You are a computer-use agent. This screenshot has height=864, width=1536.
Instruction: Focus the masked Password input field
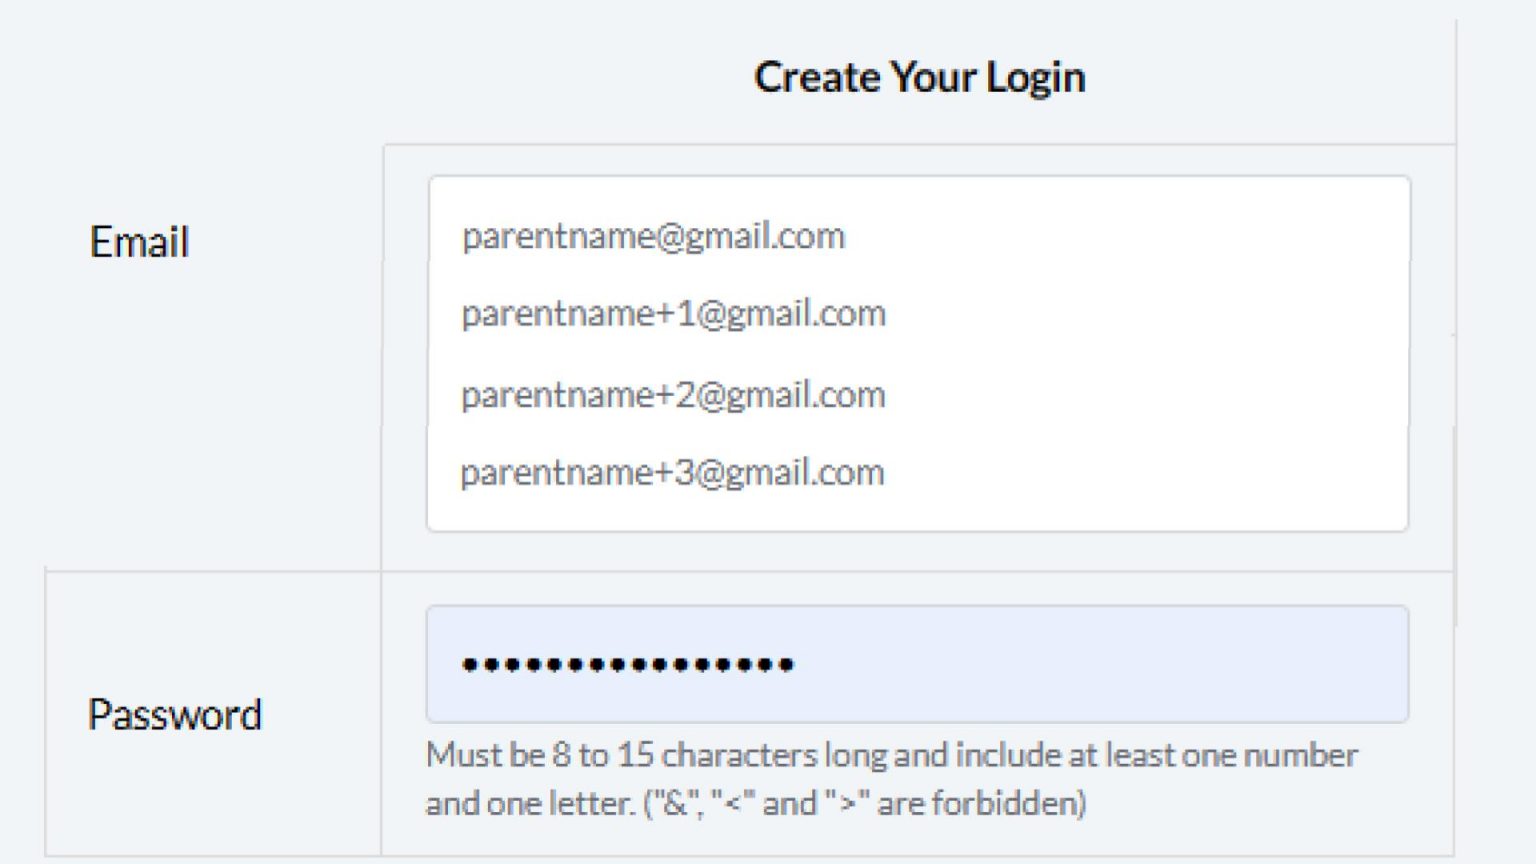[x=916, y=664]
